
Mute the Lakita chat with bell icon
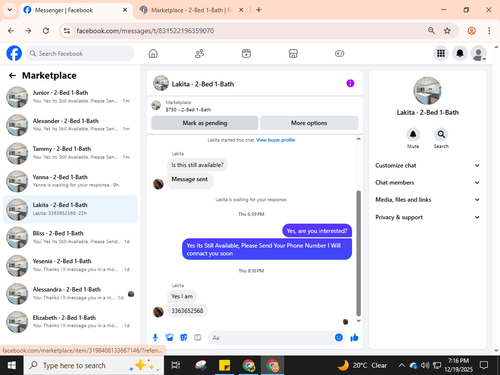(x=413, y=135)
